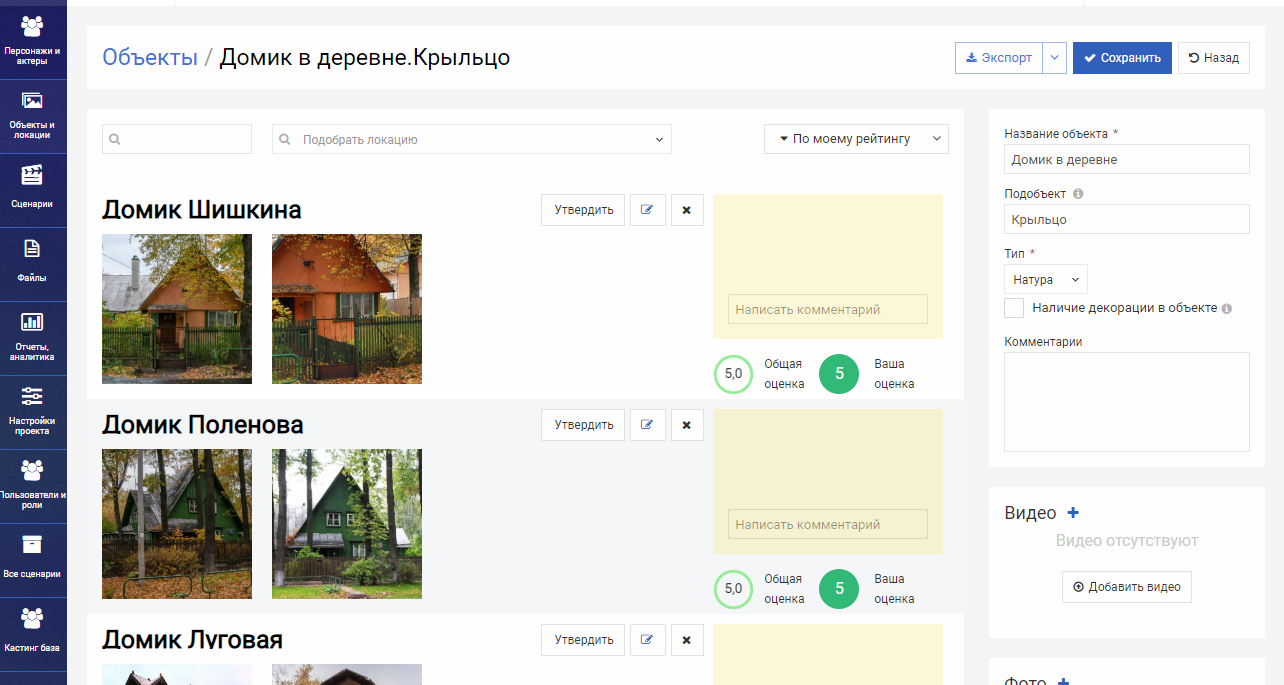The image size is (1284, 685).
Task: Click the Добавить видео button
Action: coord(1127,587)
